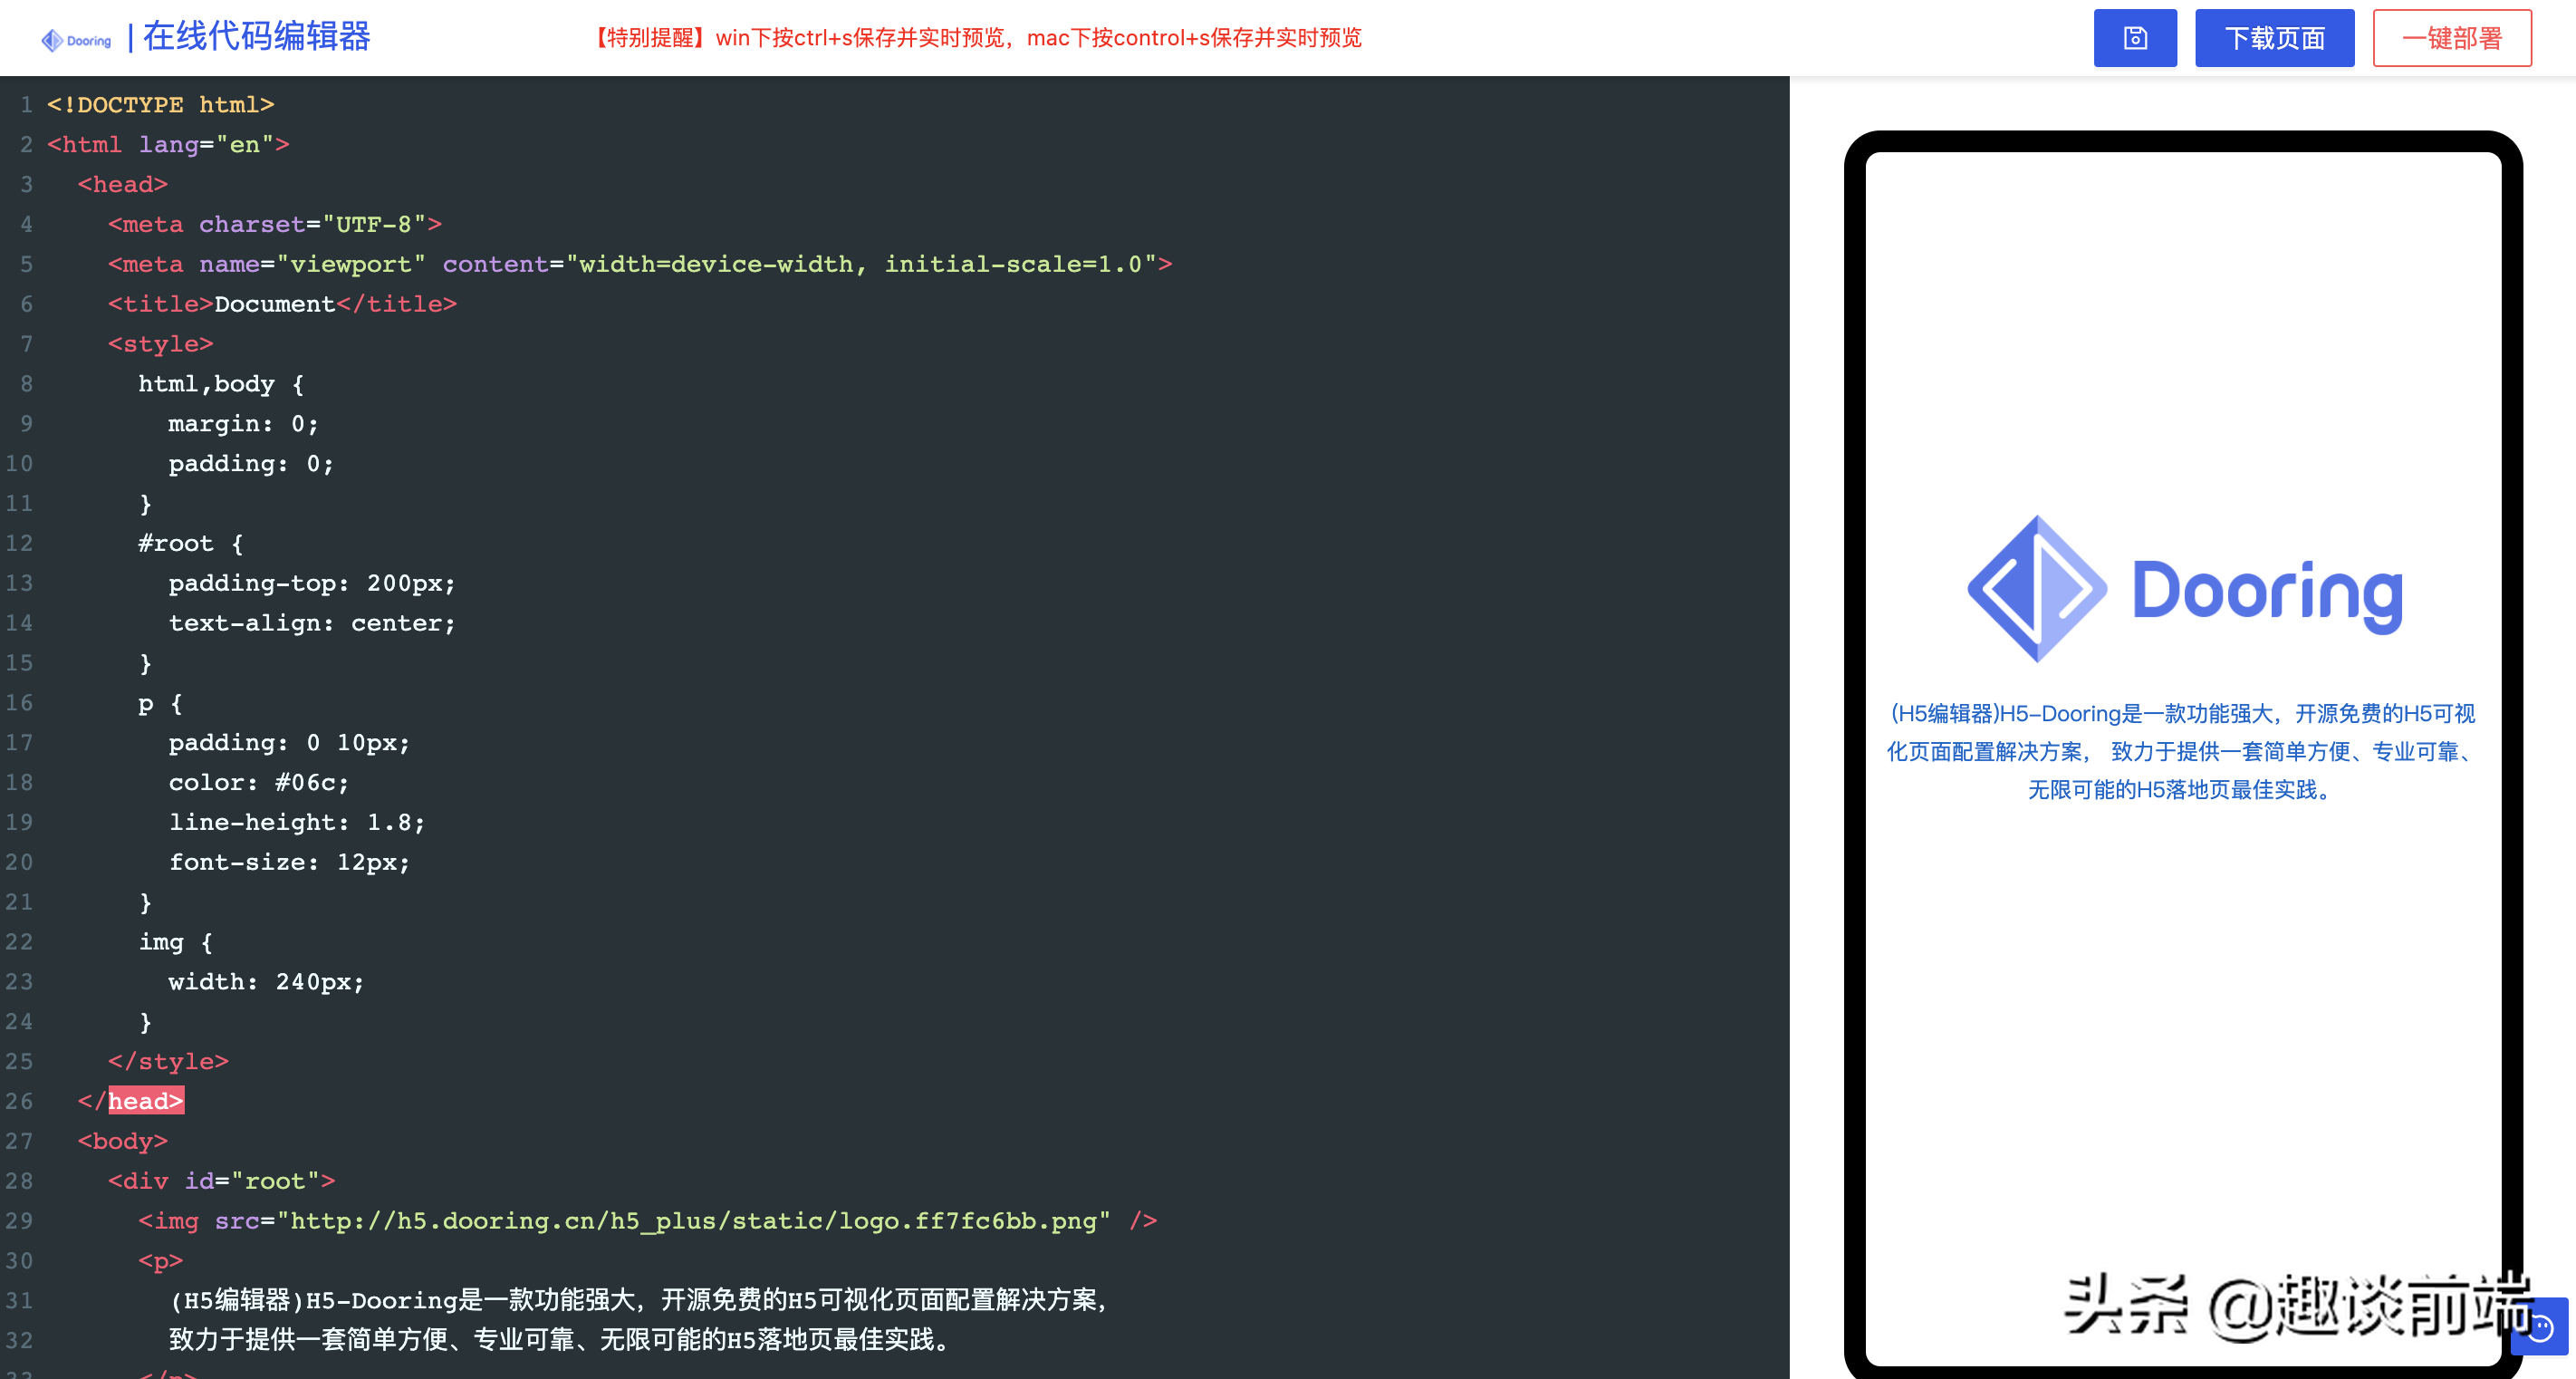
Task: Click the opening <style> tag line
Action: click(160, 344)
